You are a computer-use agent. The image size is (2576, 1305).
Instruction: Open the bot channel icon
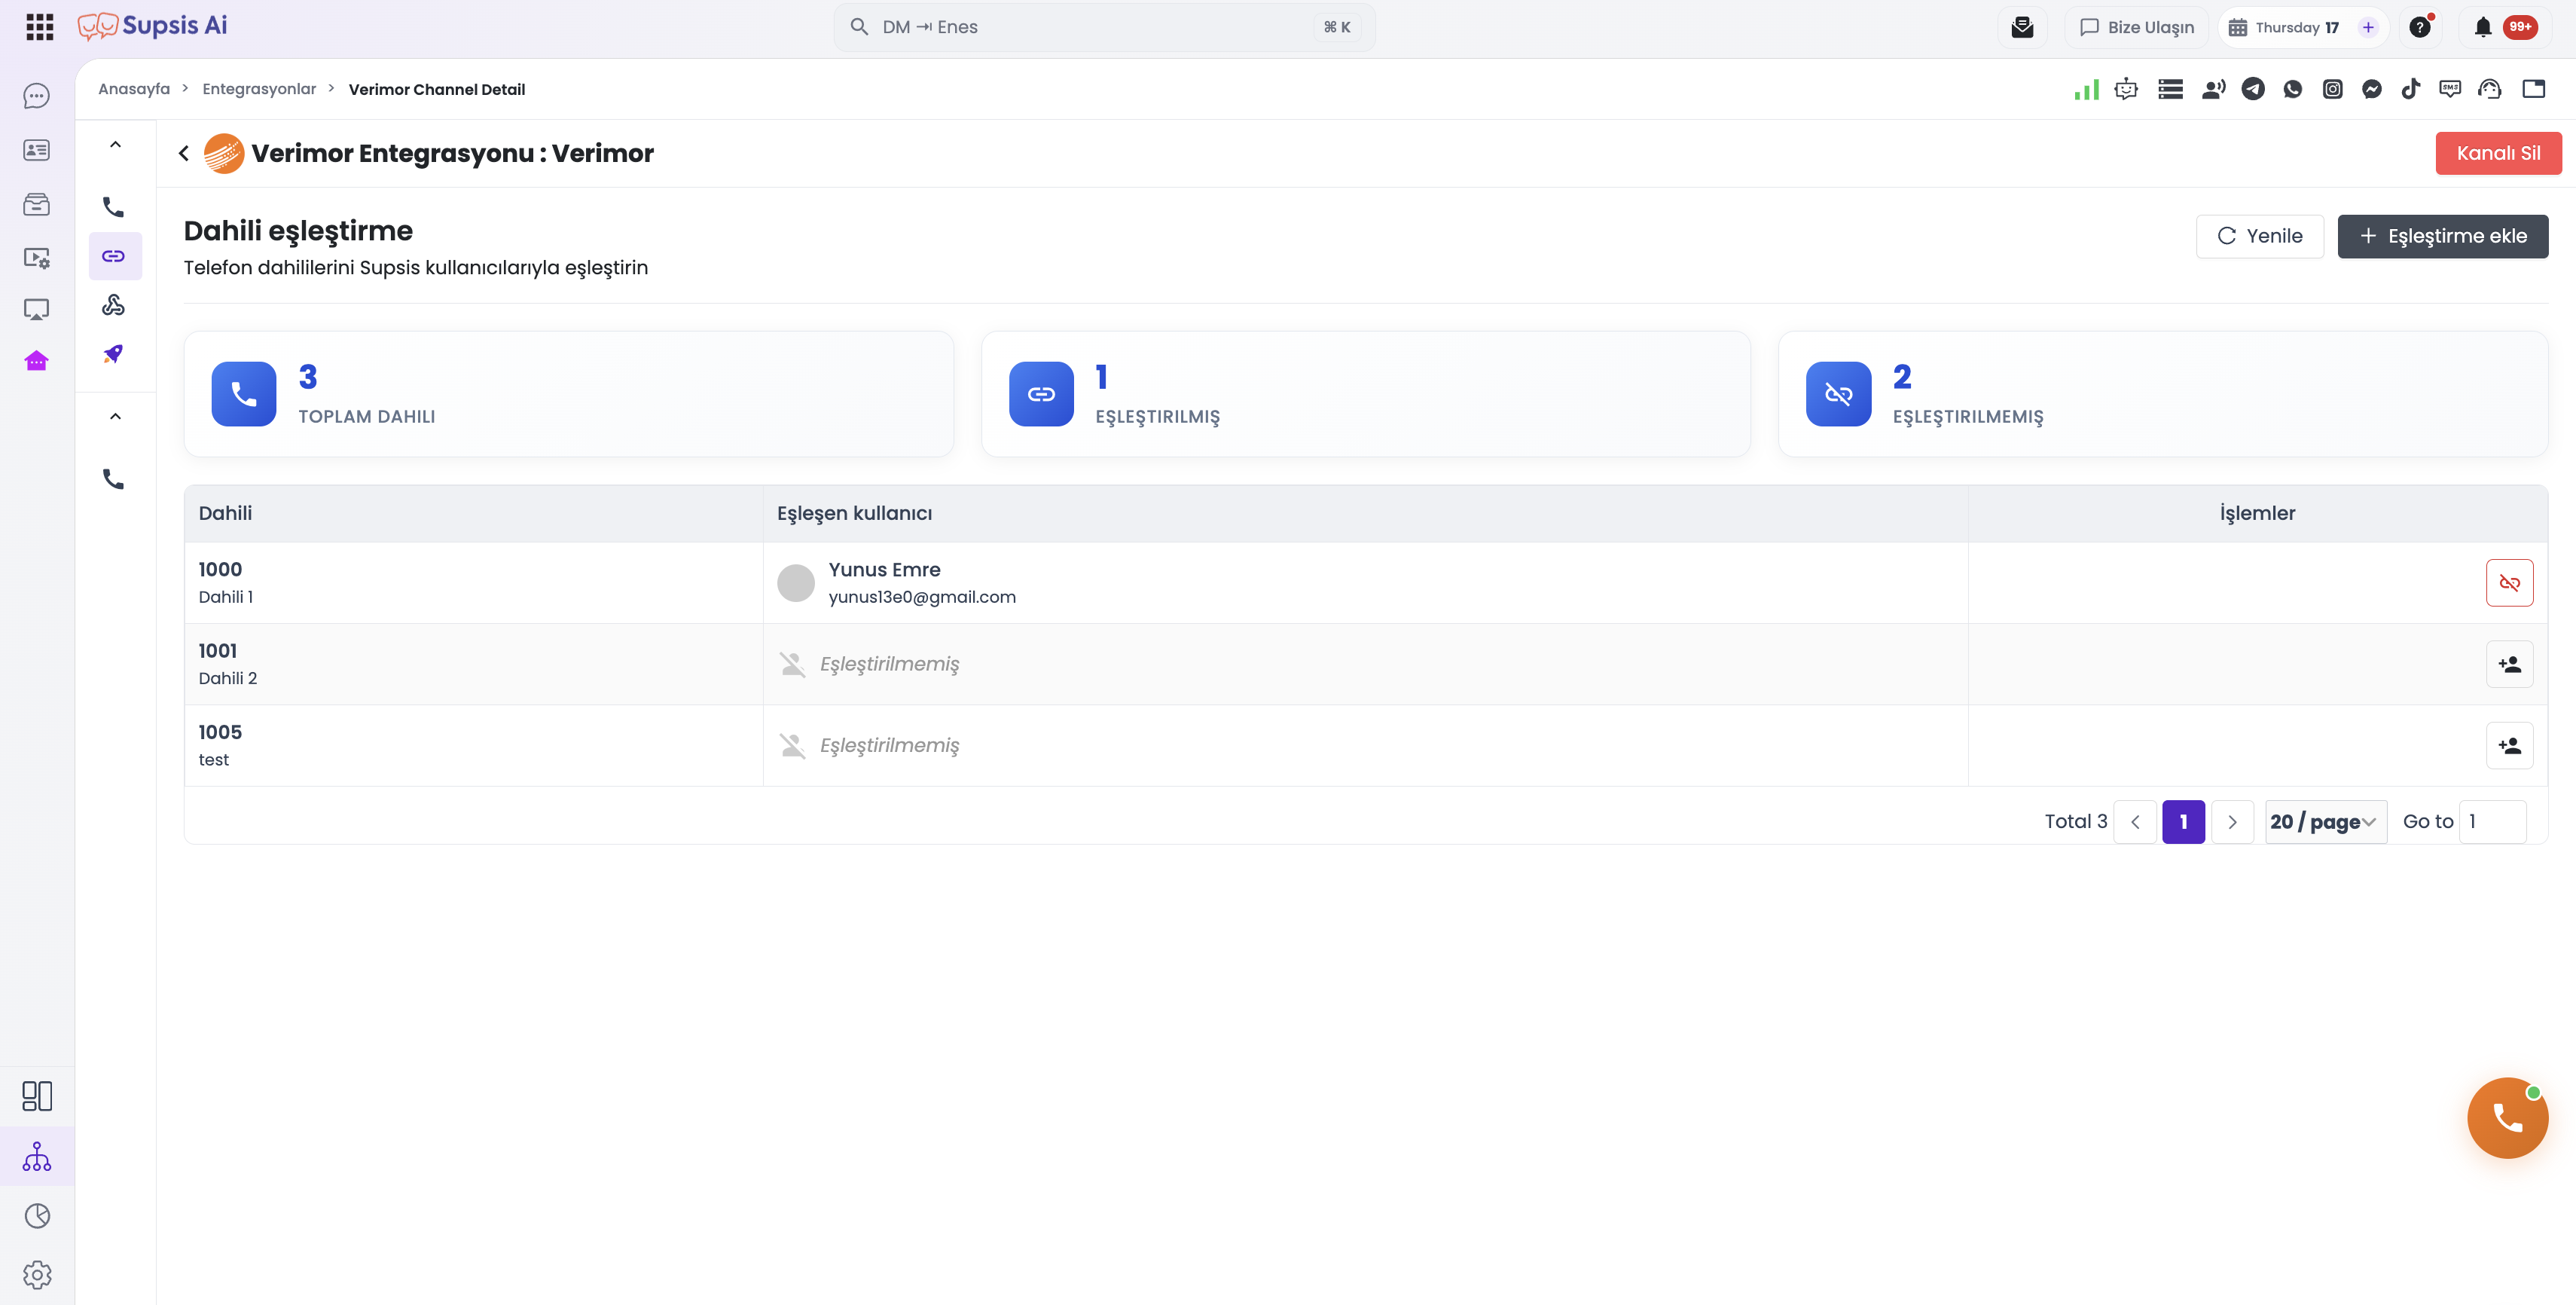point(2126,90)
